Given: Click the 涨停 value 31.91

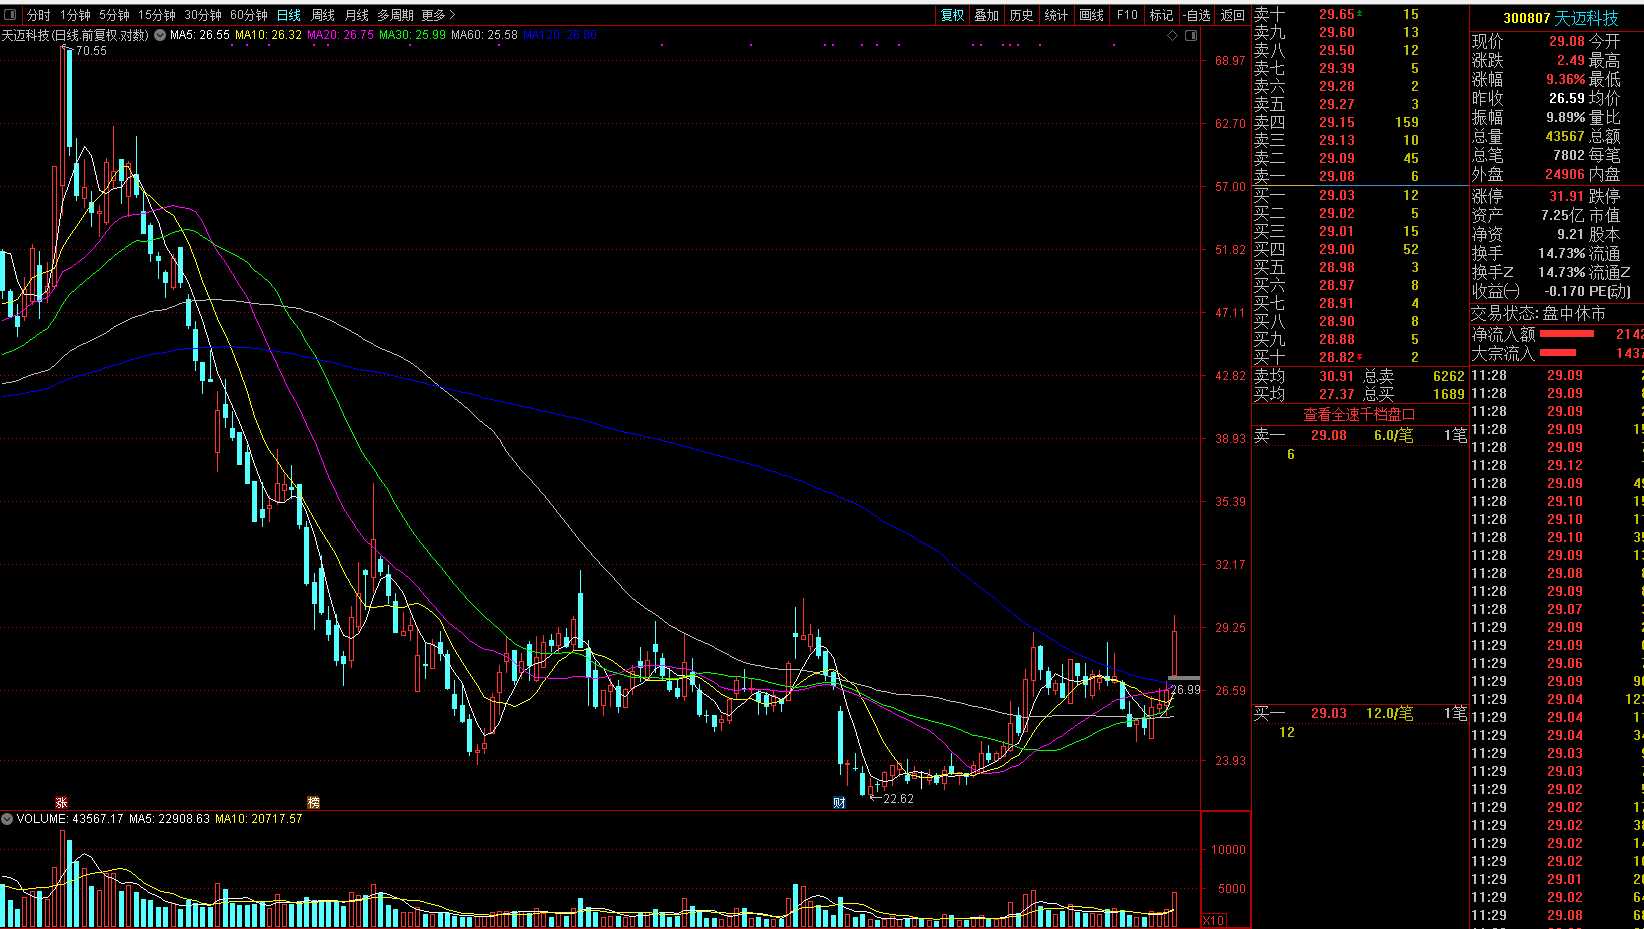Looking at the screenshot, I should tap(1566, 196).
